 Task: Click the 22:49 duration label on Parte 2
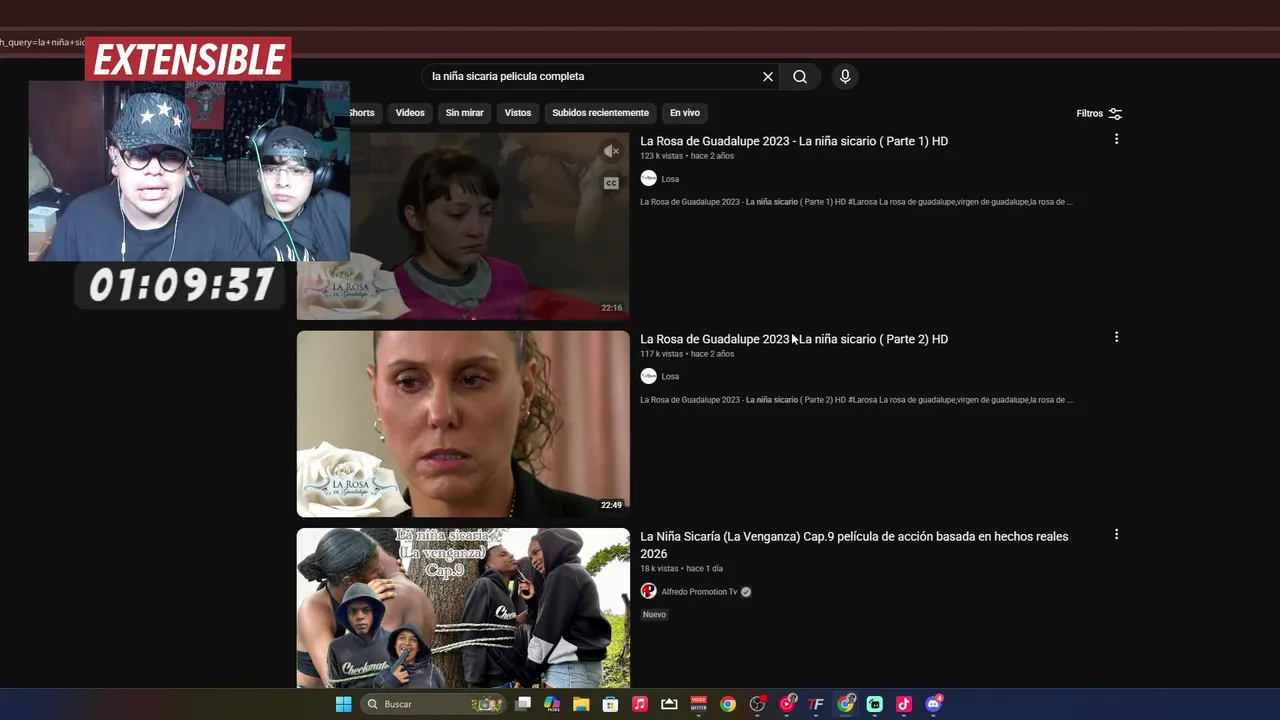coord(611,506)
